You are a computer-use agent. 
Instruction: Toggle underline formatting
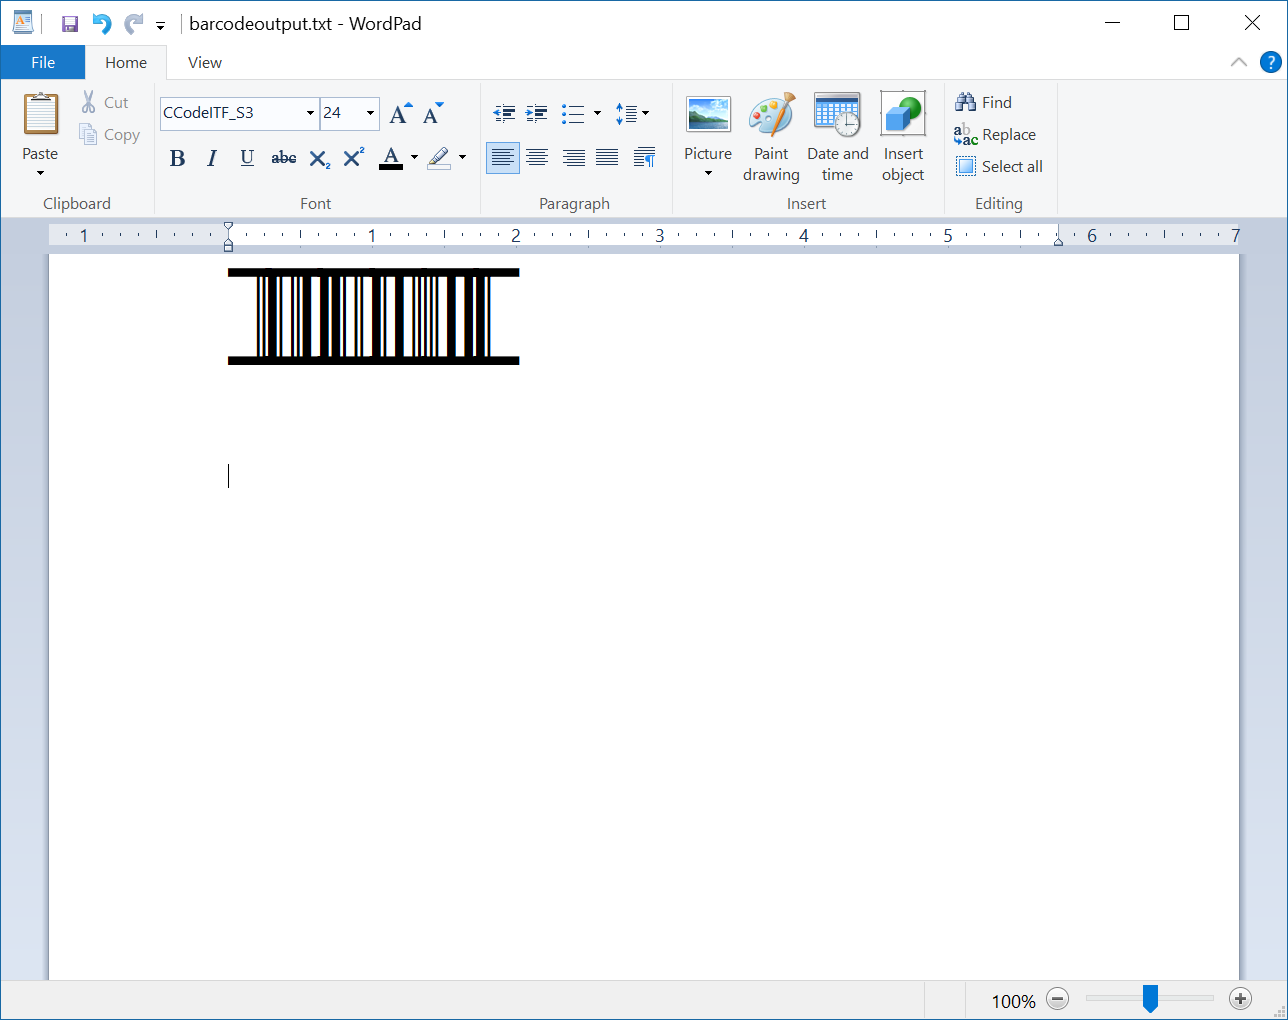[x=247, y=158]
